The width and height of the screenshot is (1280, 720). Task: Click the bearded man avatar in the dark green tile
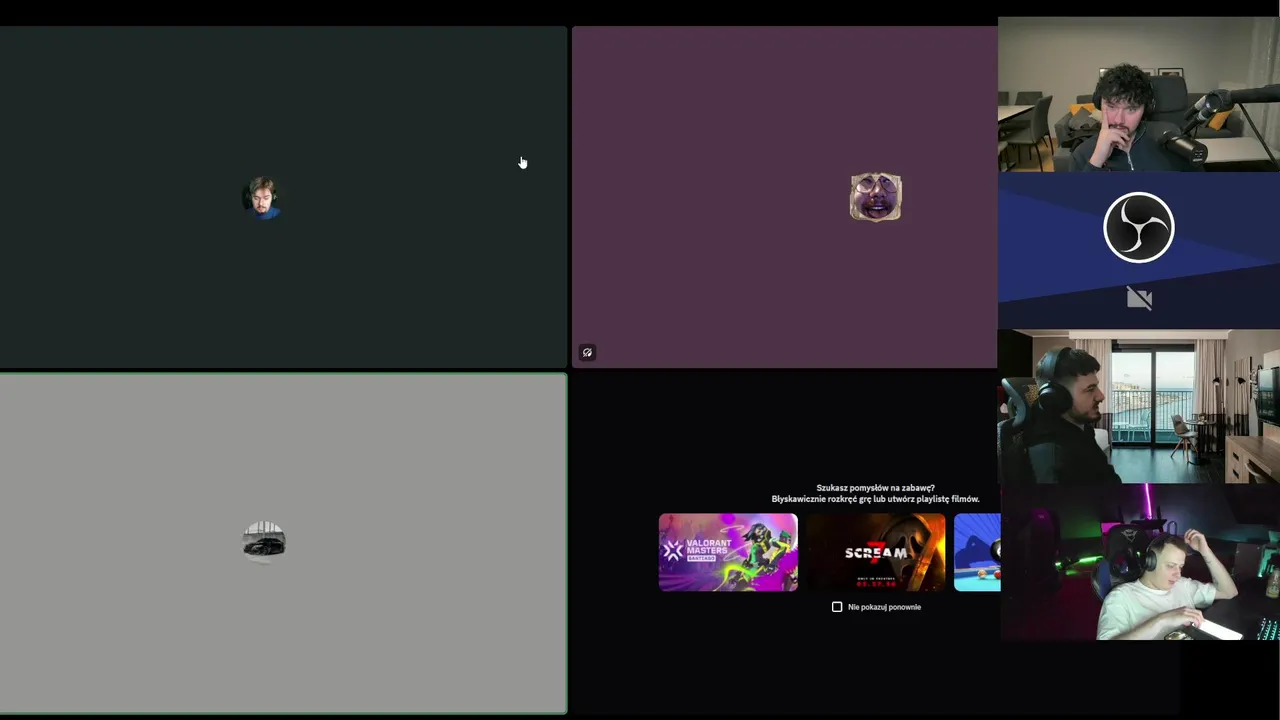point(263,198)
